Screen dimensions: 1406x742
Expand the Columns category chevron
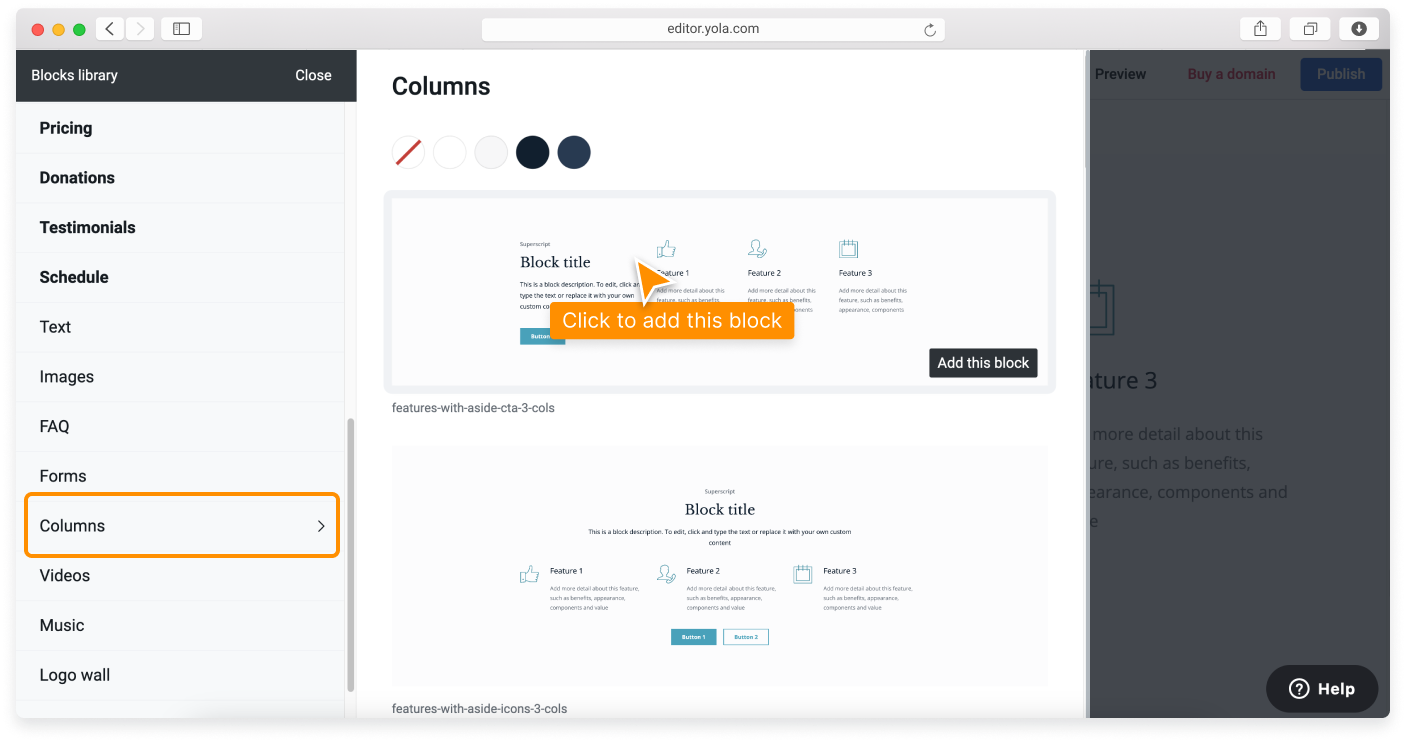click(x=321, y=526)
